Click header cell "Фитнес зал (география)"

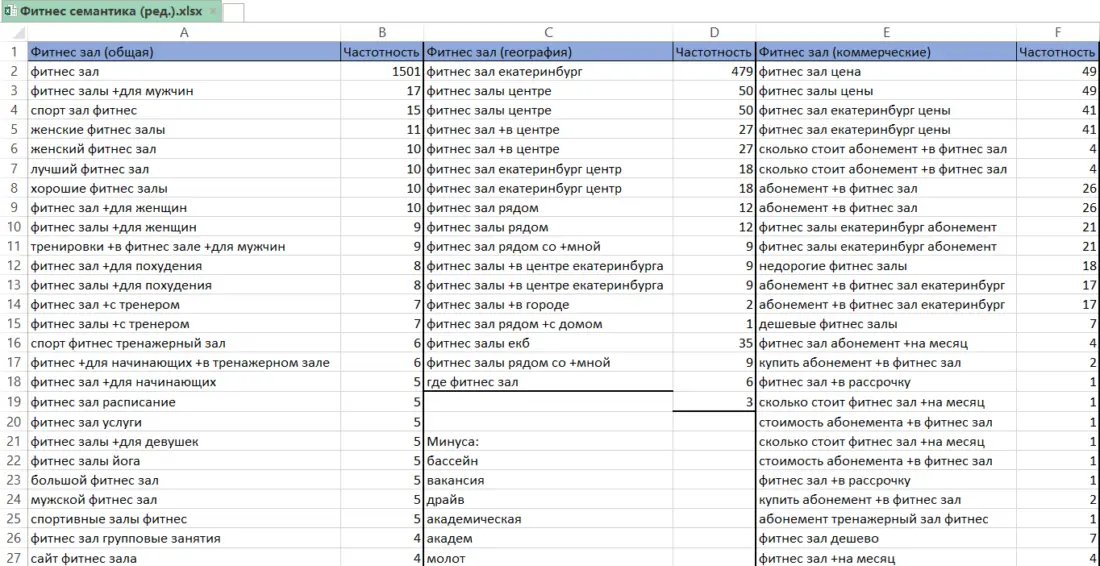pyautogui.click(x=548, y=52)
